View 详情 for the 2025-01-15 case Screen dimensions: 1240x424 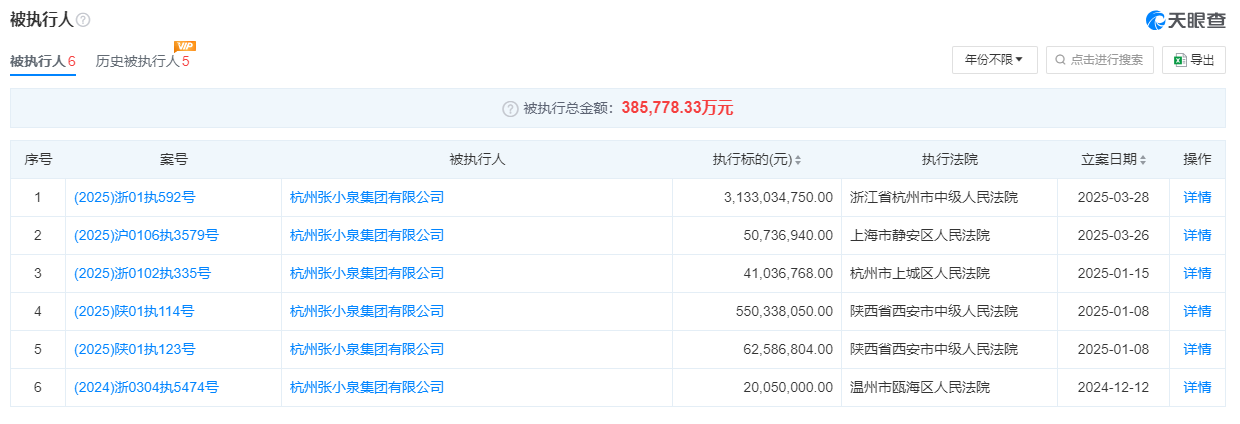pos(1197,273)
